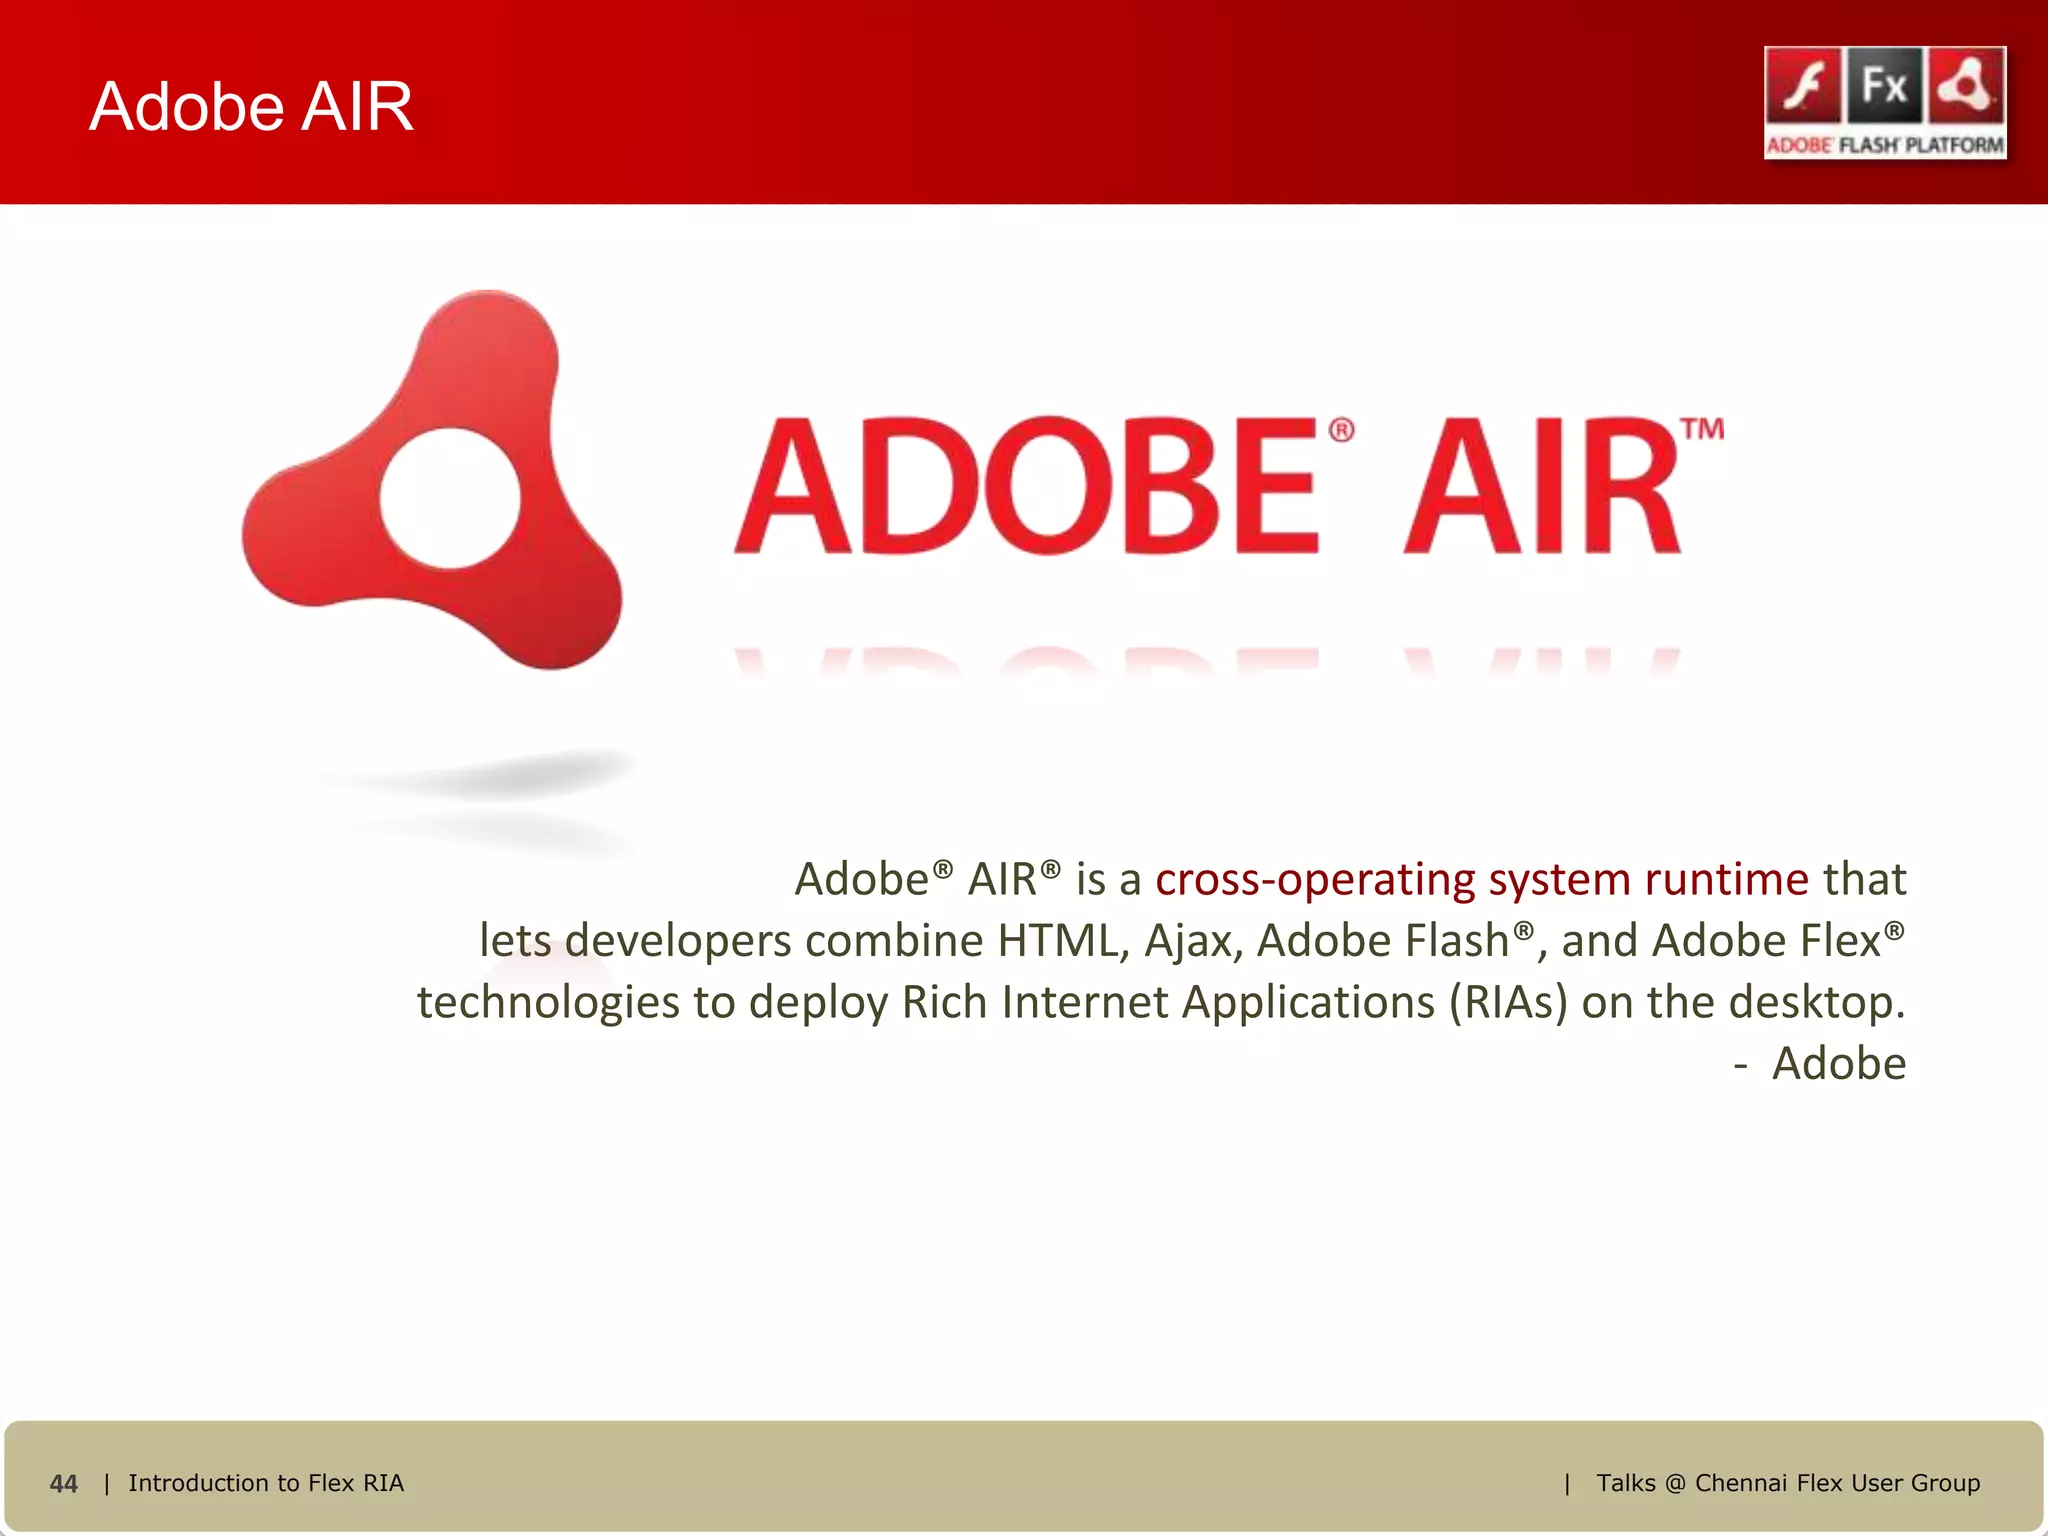Click the Flex Fx icon in header
Viewport: 2048px width, 1536px height.
1884,86
